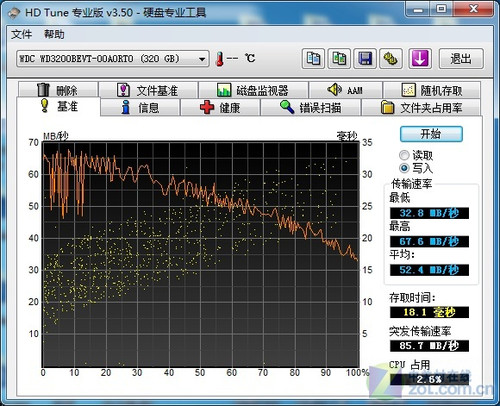
Task: Open the 健康 tab with red cross
Action: coord(220,107)
